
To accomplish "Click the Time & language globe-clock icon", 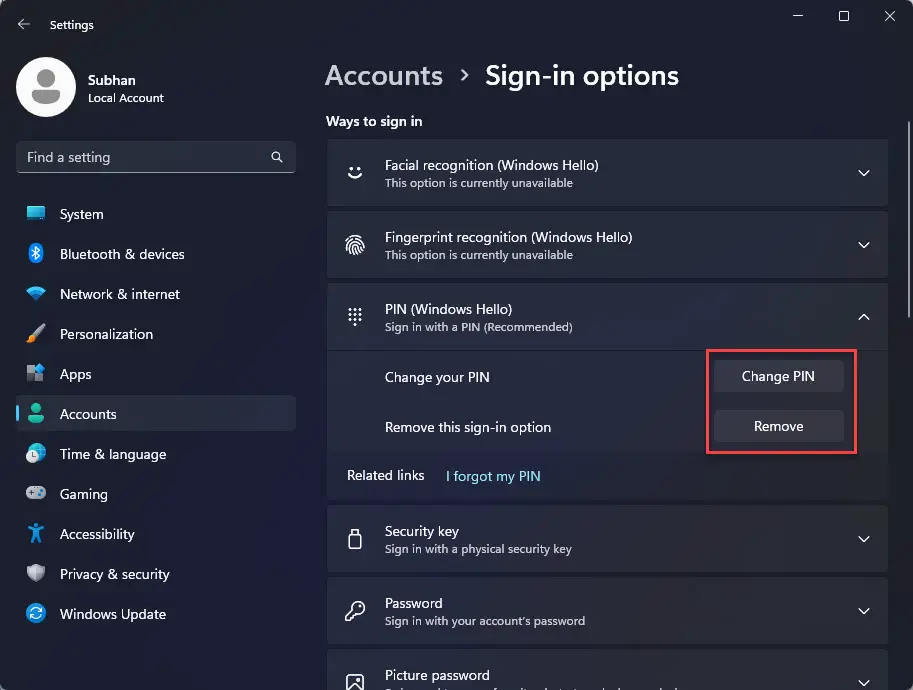I will click(x=36, y=453).
